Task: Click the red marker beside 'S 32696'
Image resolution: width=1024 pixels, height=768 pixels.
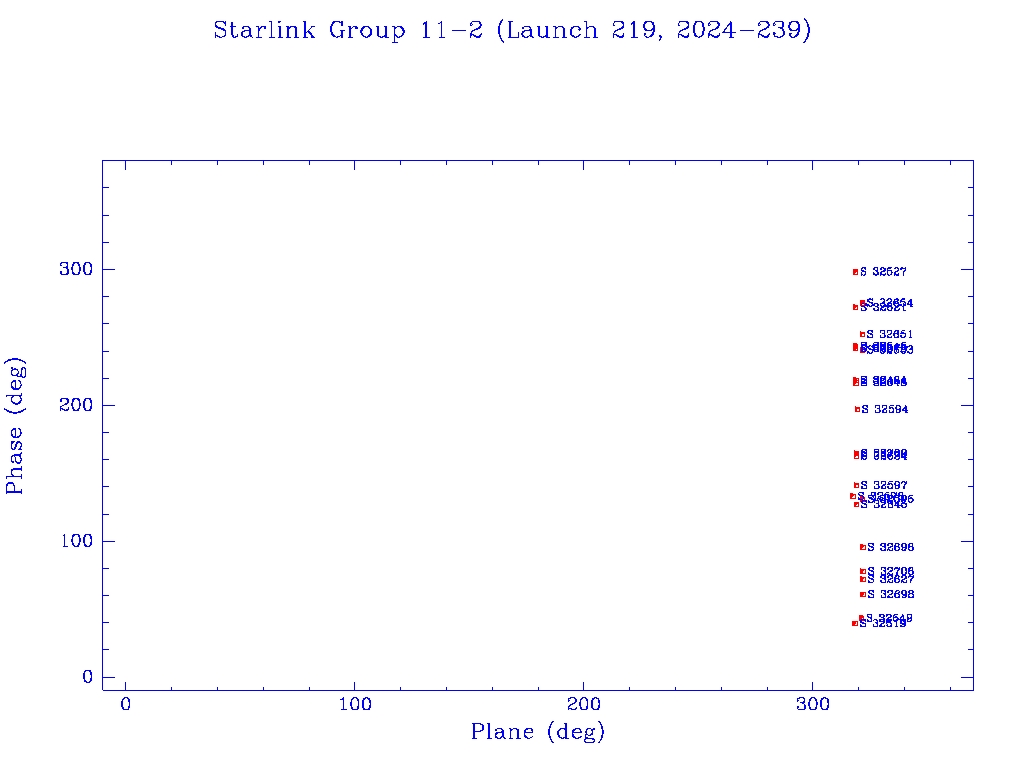Action: (x=863, y=547)
